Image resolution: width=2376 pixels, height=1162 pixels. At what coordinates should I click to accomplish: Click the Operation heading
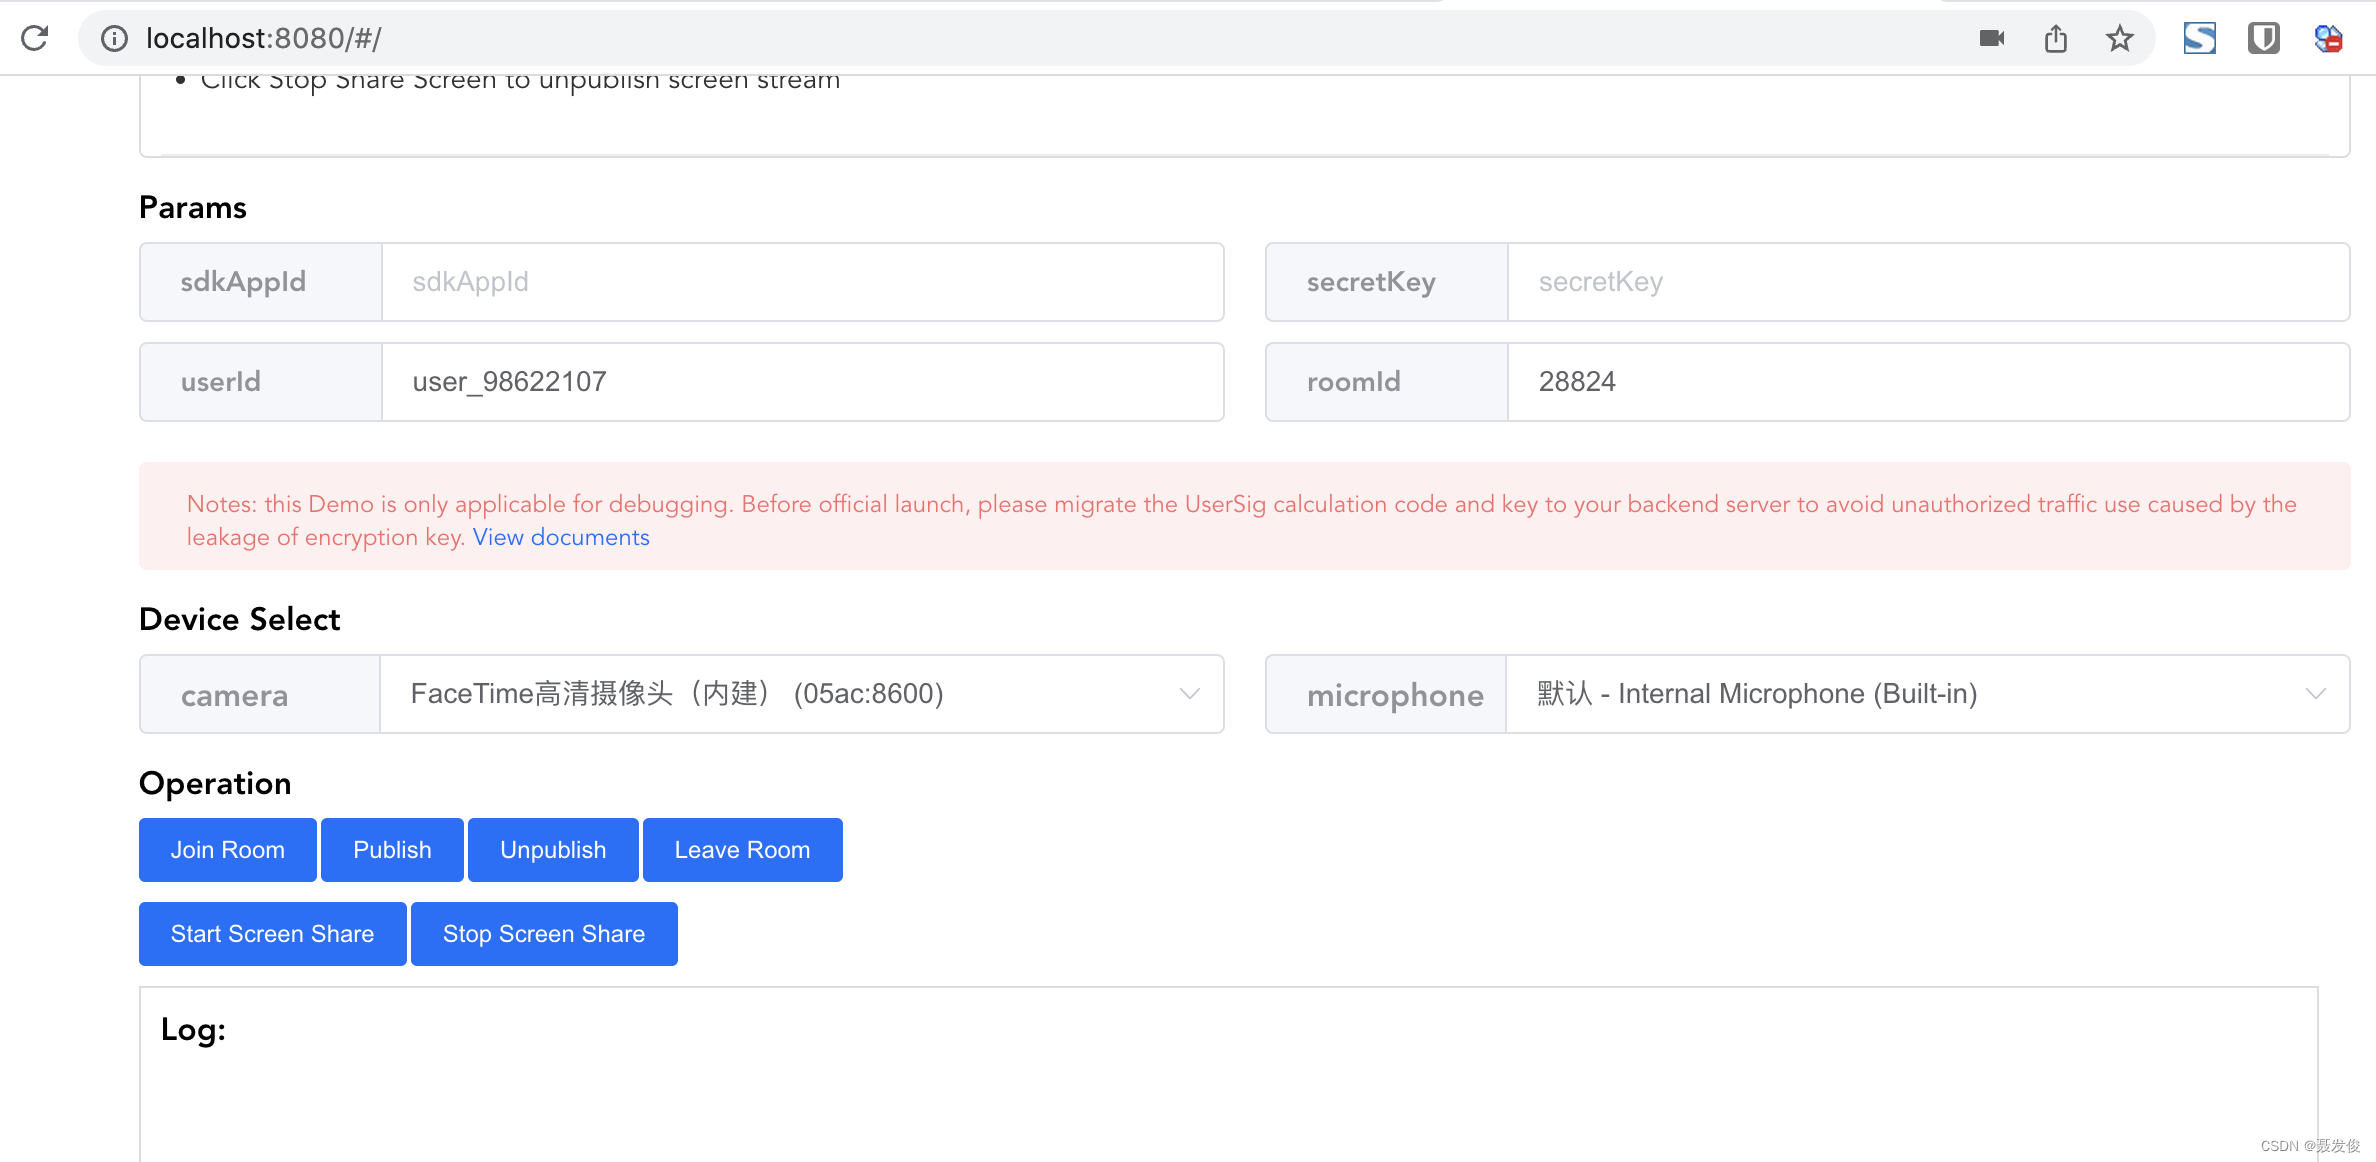tap(215, 783)
